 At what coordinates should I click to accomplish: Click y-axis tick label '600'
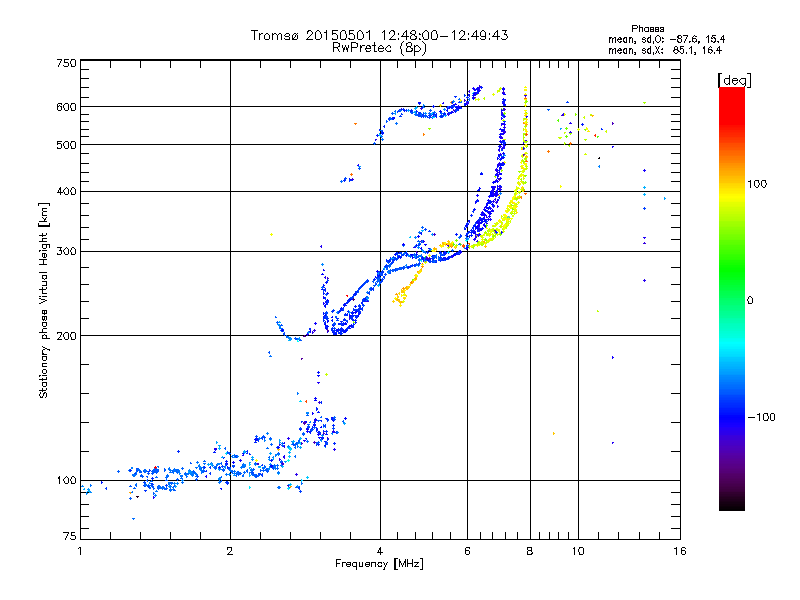66,107
